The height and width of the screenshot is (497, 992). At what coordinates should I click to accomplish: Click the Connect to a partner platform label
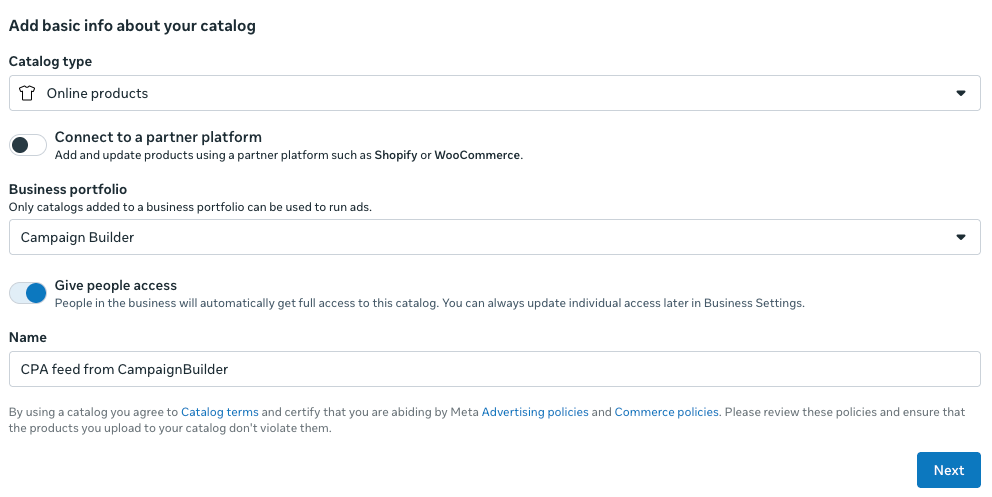pyautogui.click(x=158, y=137)
